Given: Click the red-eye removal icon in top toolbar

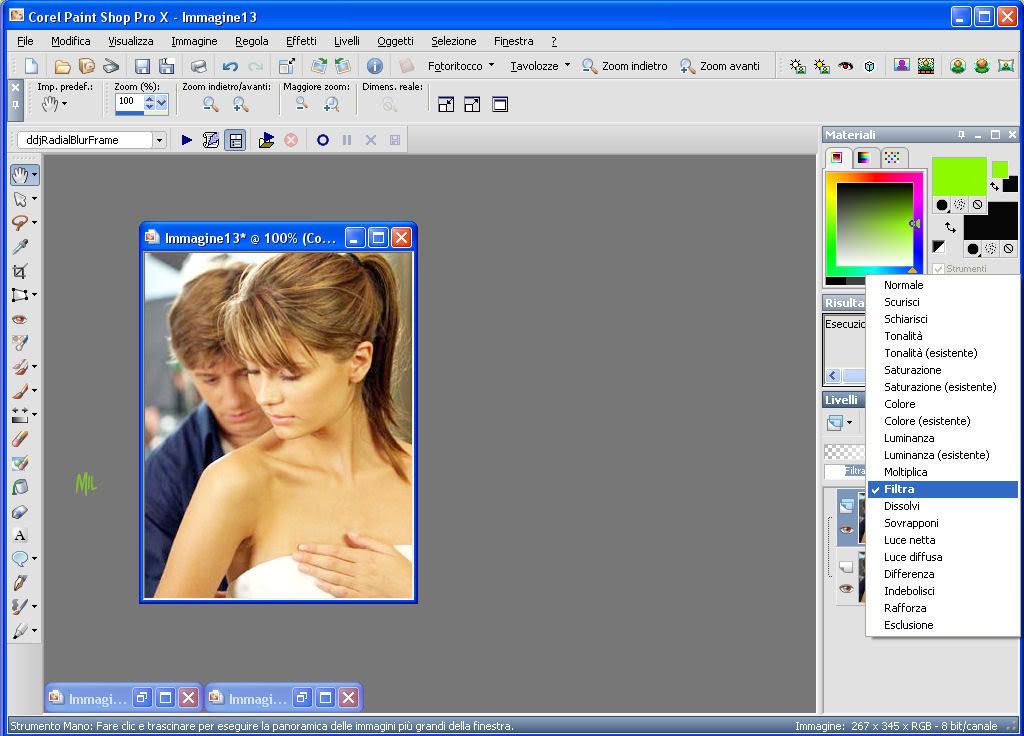Looking at the screenshot, I should pos(846,66).
